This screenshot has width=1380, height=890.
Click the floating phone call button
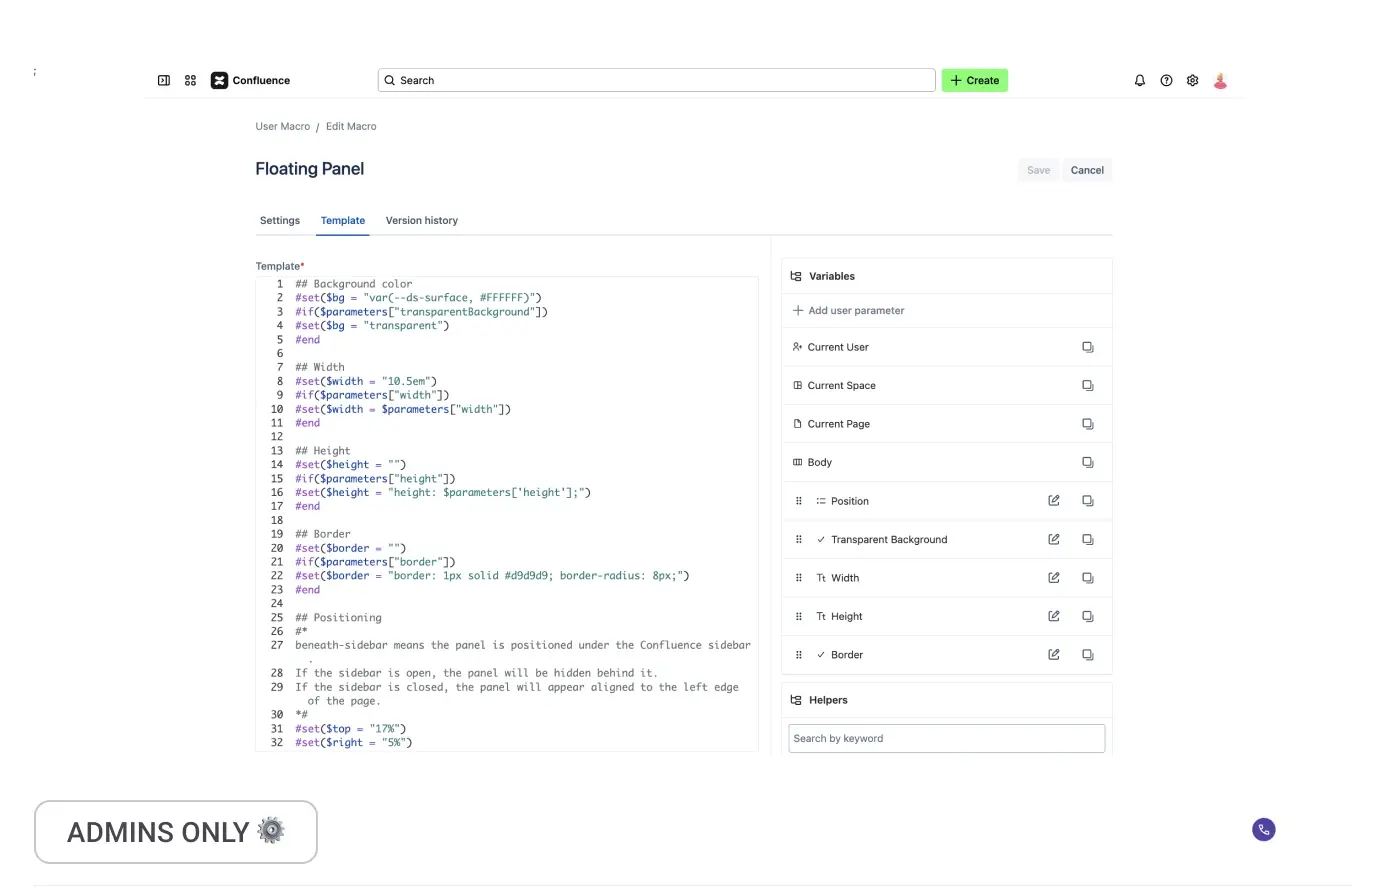click(x=1264, y=829)
